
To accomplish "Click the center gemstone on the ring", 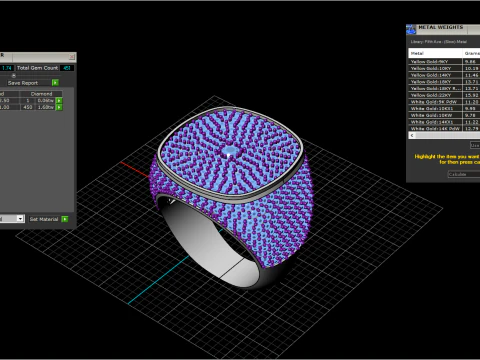I will pyautogui.click(x=230, y=151).
